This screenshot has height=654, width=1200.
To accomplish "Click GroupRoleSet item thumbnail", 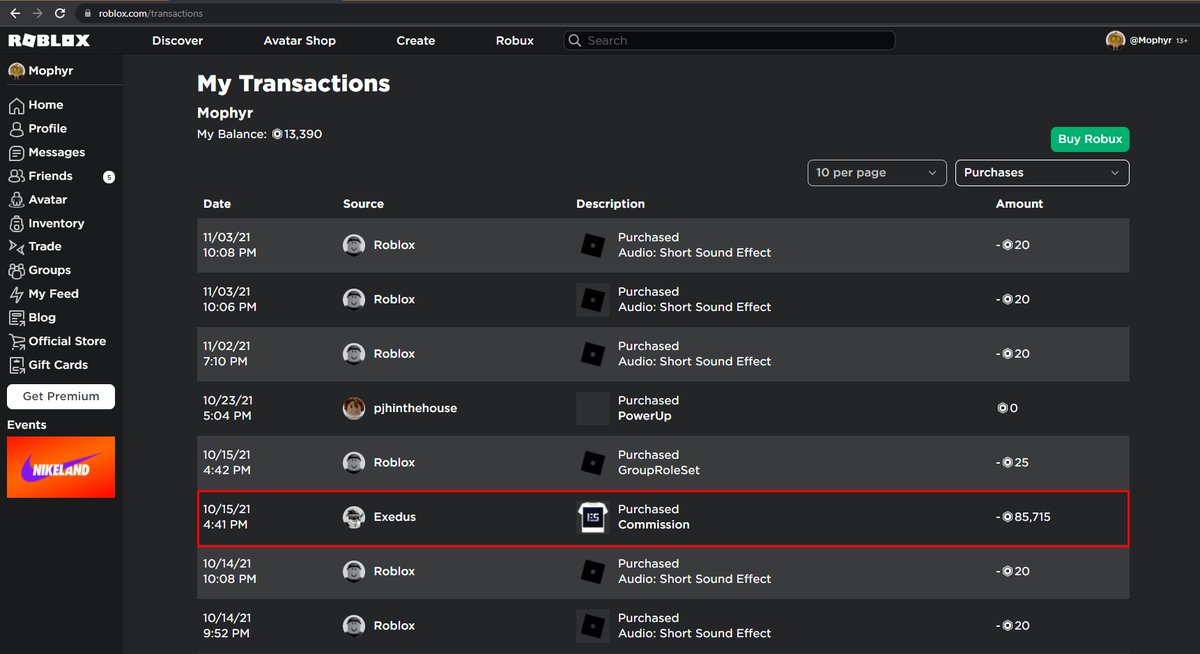I will 593,463.
